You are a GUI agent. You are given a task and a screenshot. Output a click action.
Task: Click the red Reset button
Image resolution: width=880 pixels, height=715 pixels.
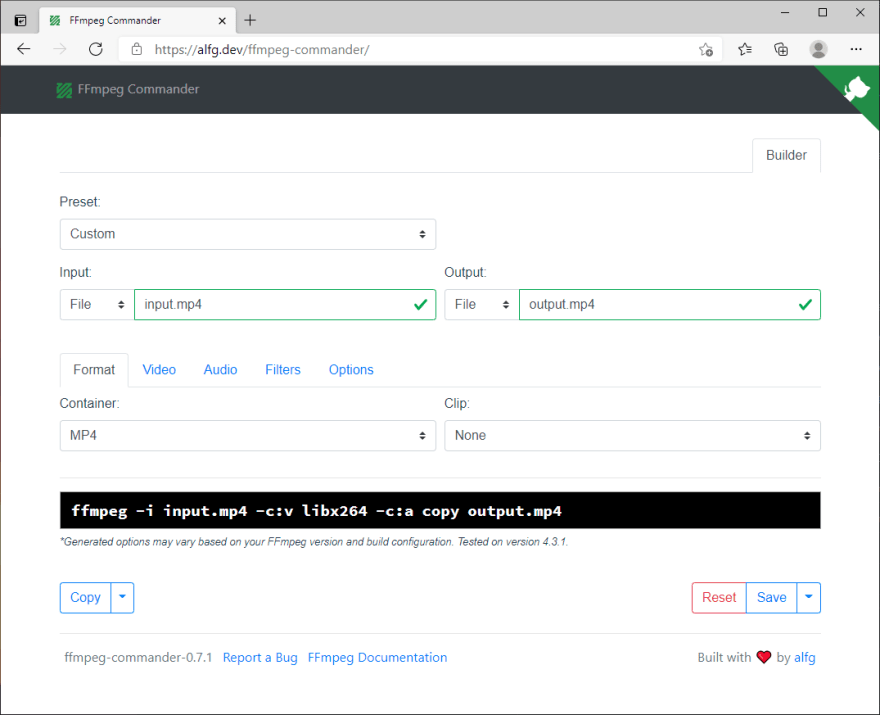pyautogui.click(x=719, y=598)
